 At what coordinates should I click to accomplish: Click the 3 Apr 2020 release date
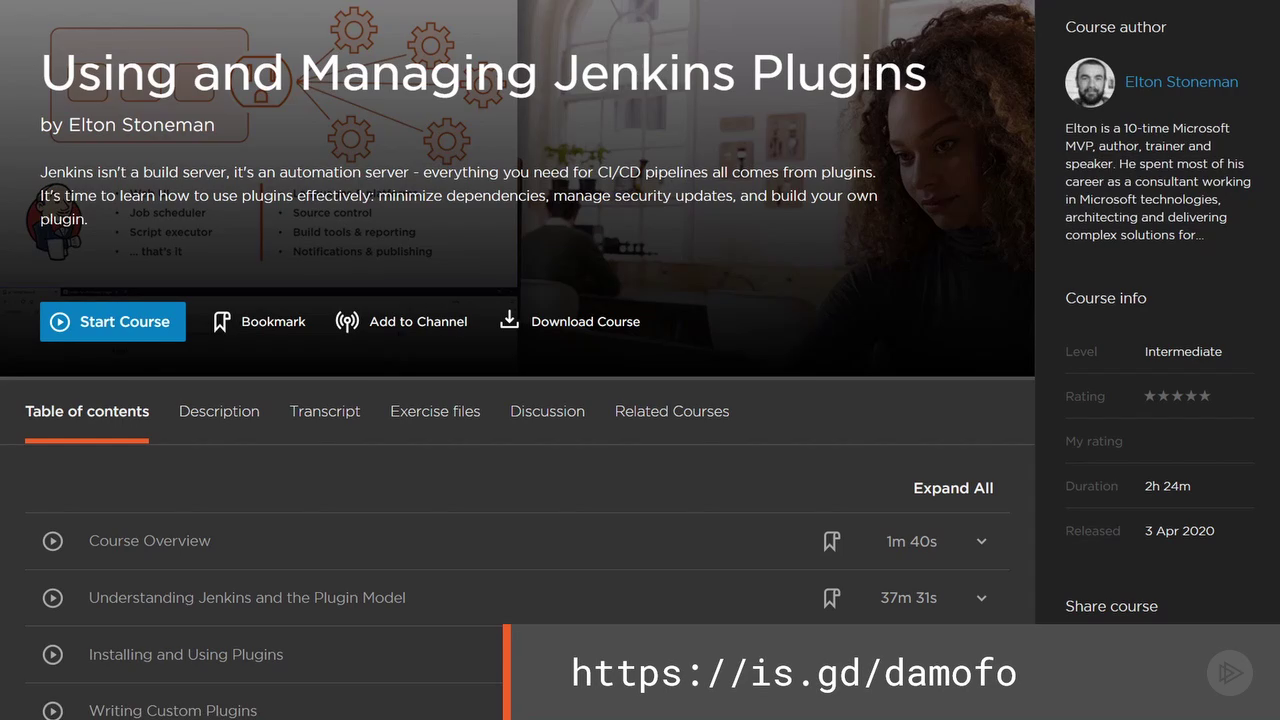tap(1179, 531)
